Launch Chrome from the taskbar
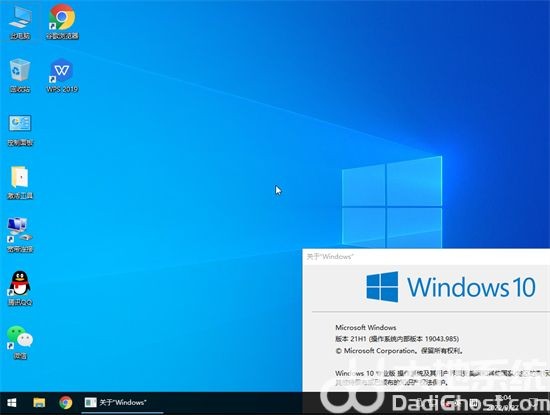The image size is (550, 415). tap(66, 403)
